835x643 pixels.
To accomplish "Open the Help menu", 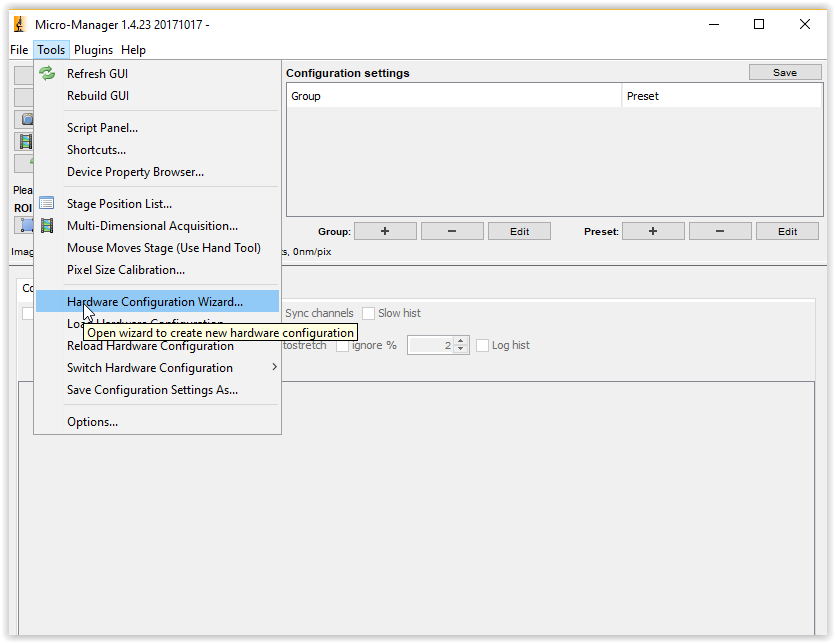I will click(x=133, y=50).
